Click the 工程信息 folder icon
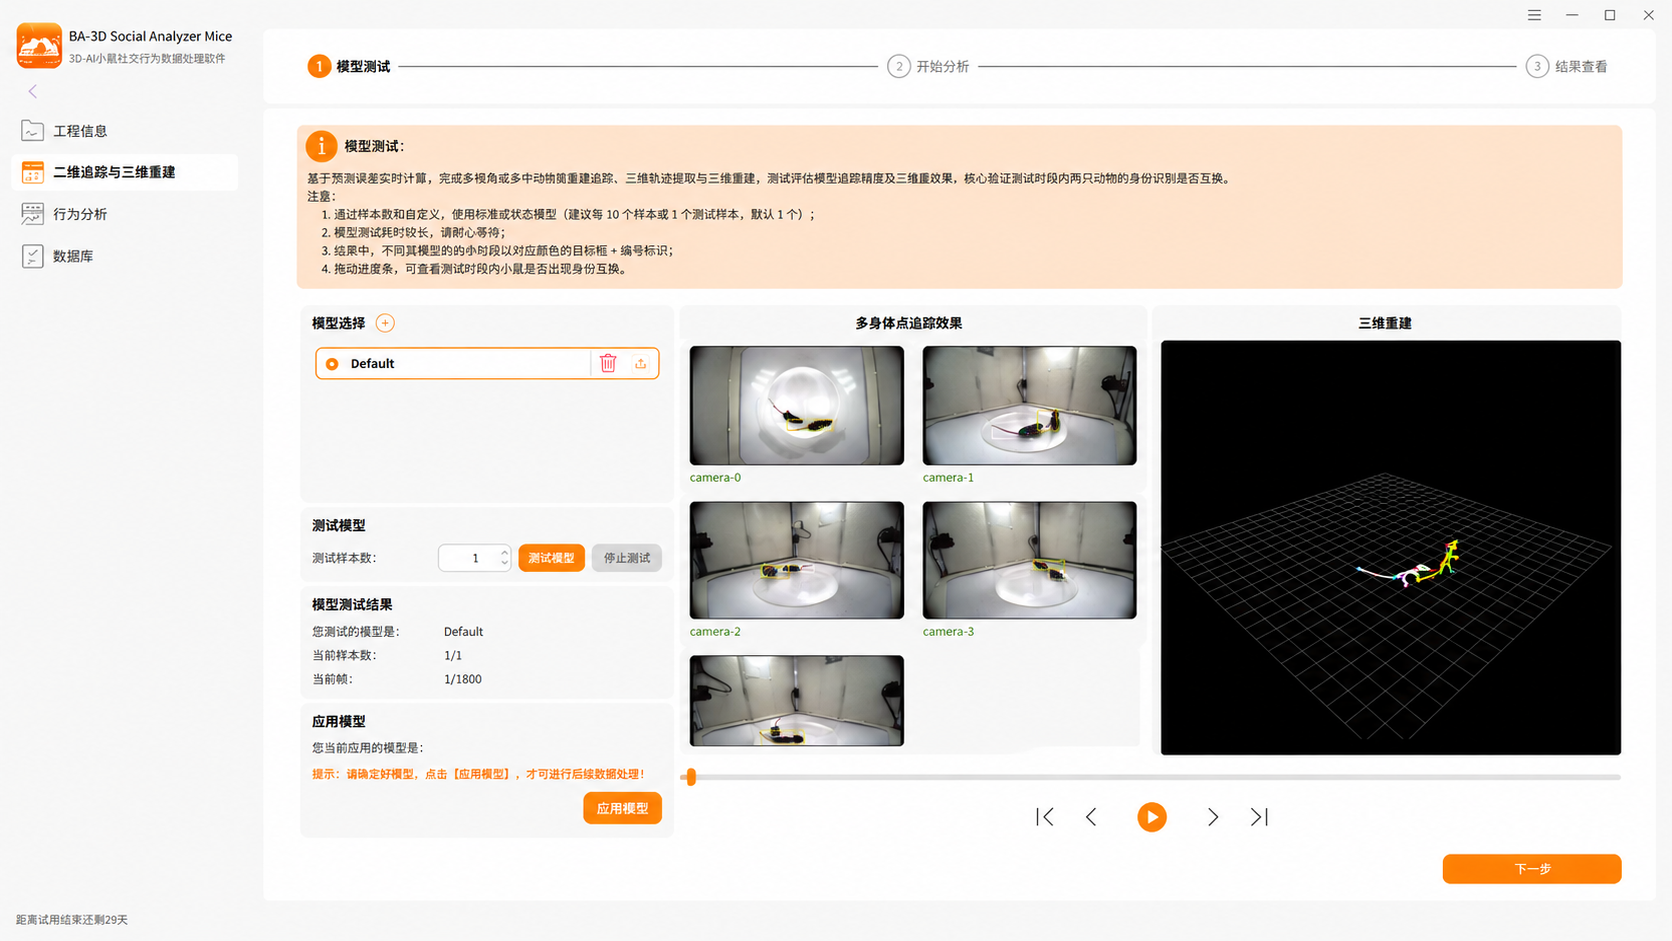The height and width of the screenshot is (941, 1672). [x=32, y=130]
